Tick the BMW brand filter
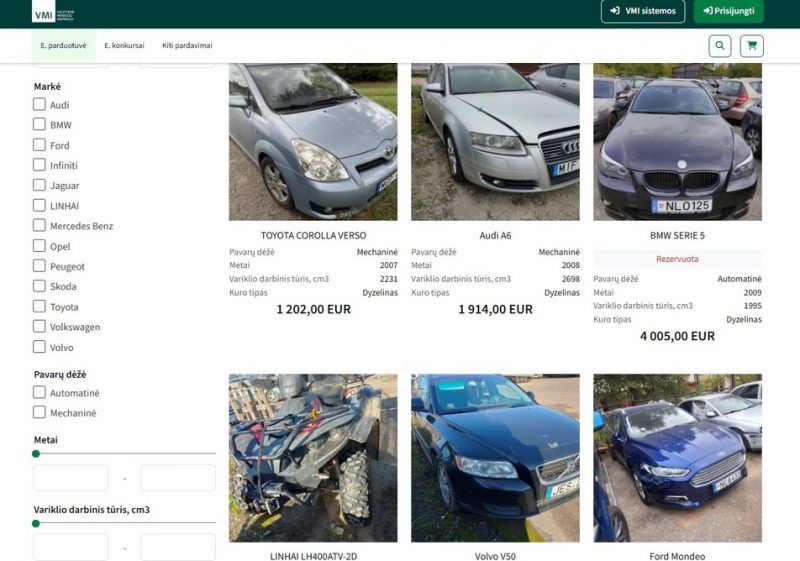Screen dimensions: 800x561 pyautogui.click(x=40, y=125)
